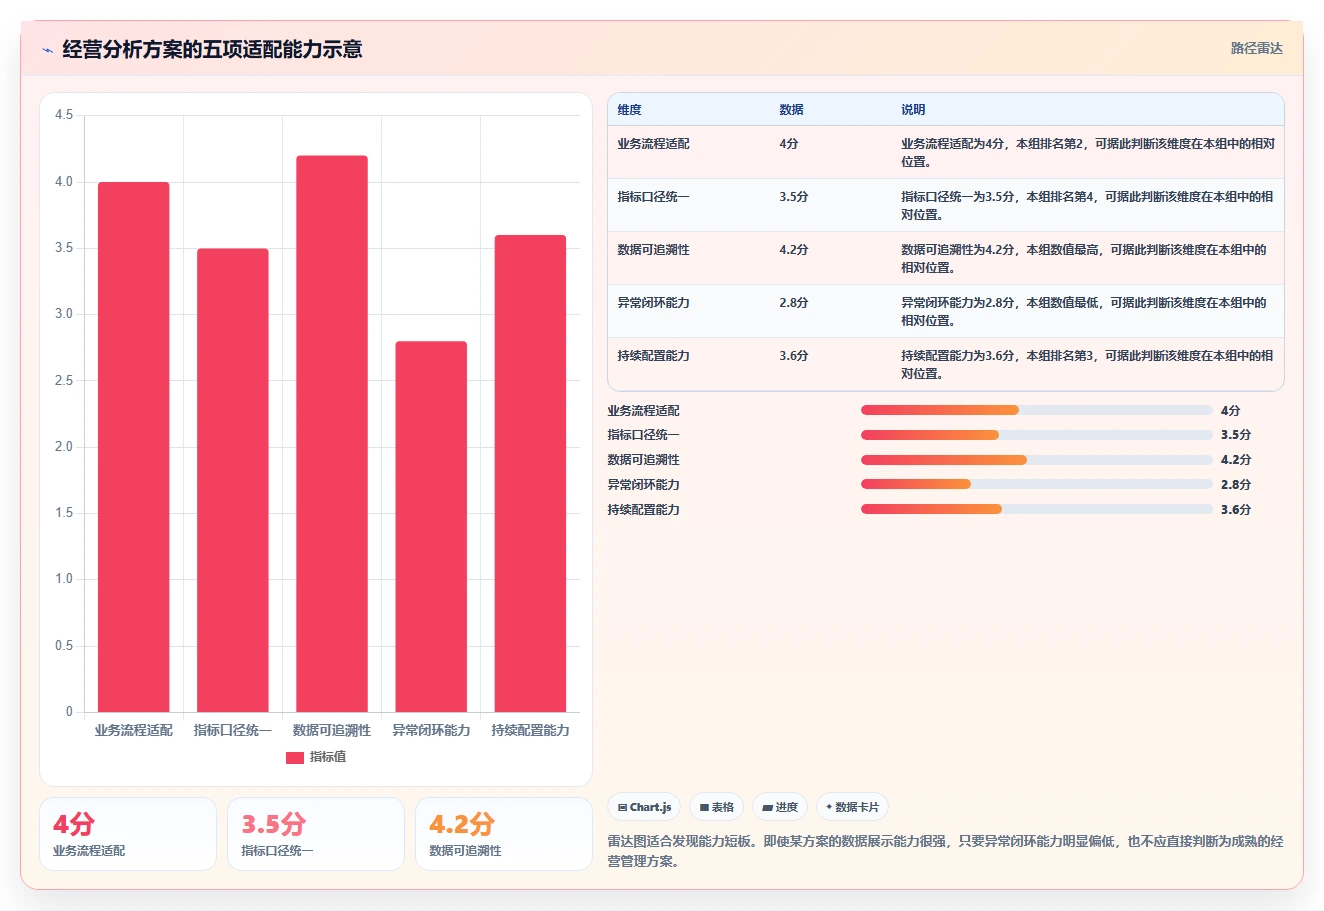Click the 数据可追溯性 bar in chart

(x=332, y=434)
